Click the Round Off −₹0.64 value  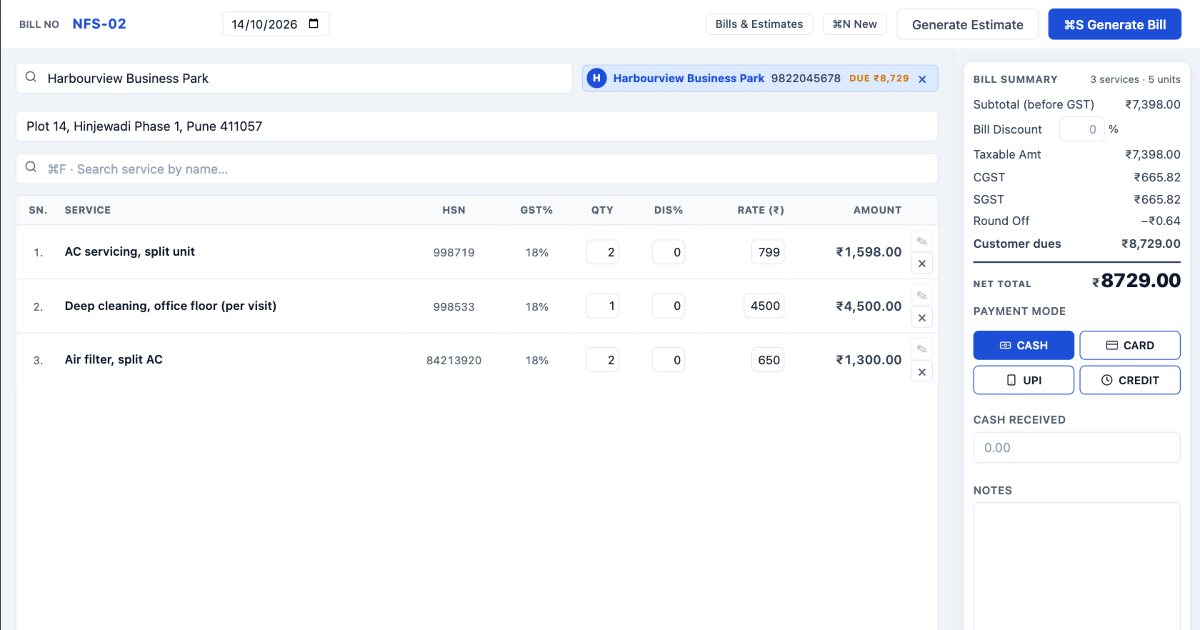pyautogui.click(x=1161, y=221)
